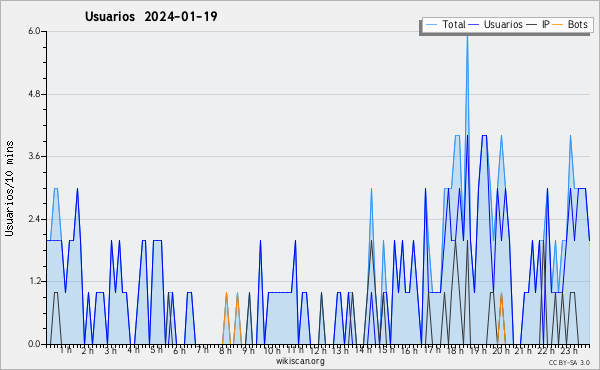Click the first orange Bots peak near 8 h
The width and height of the screenshot is (600, 370).
tap(226, 294)
